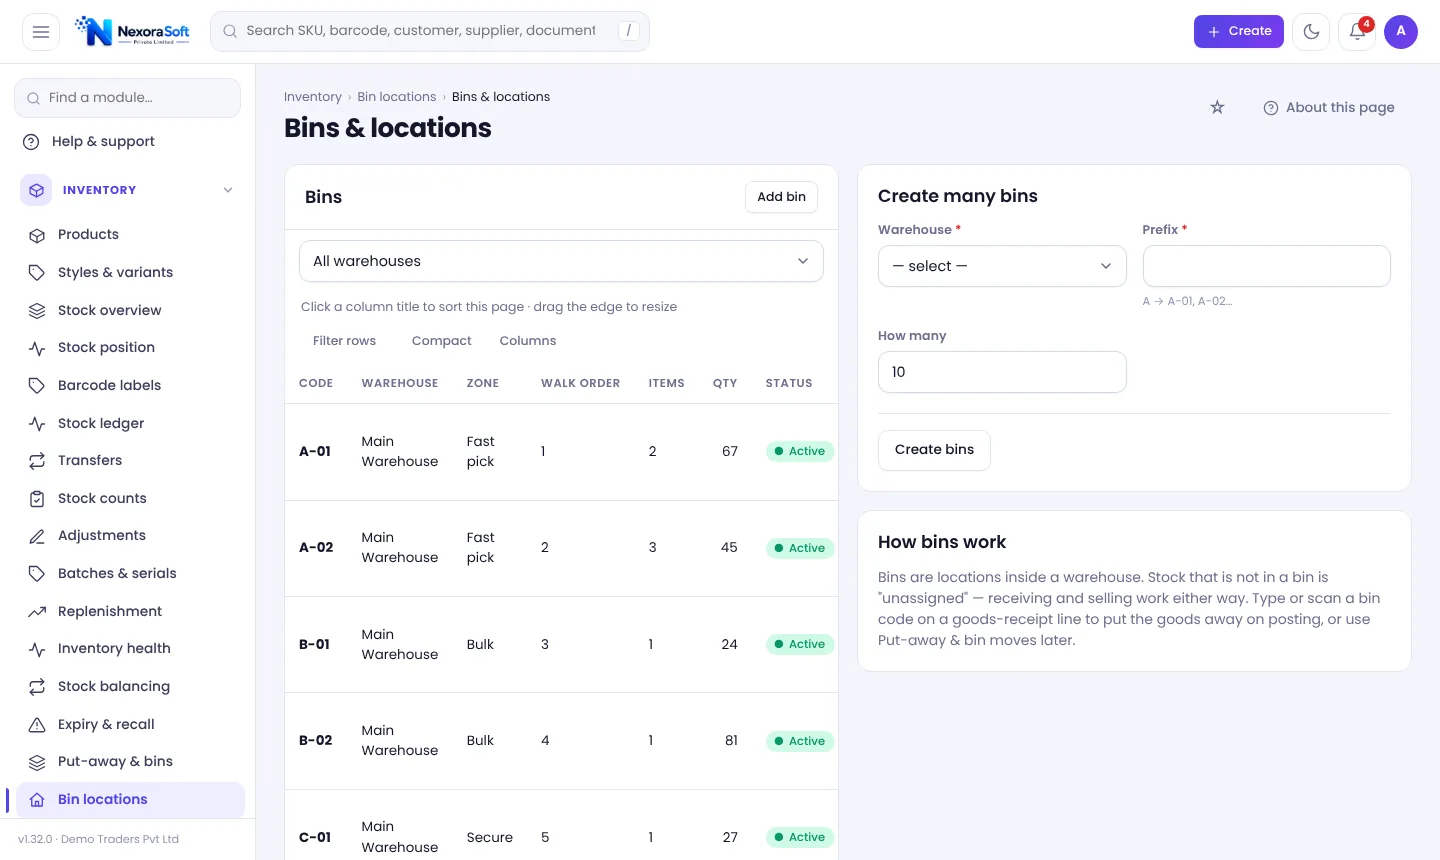The width and height of the screenshot is (1440, 860).
Task: Focus the Prefix input field
Action: coord(1266,266)
